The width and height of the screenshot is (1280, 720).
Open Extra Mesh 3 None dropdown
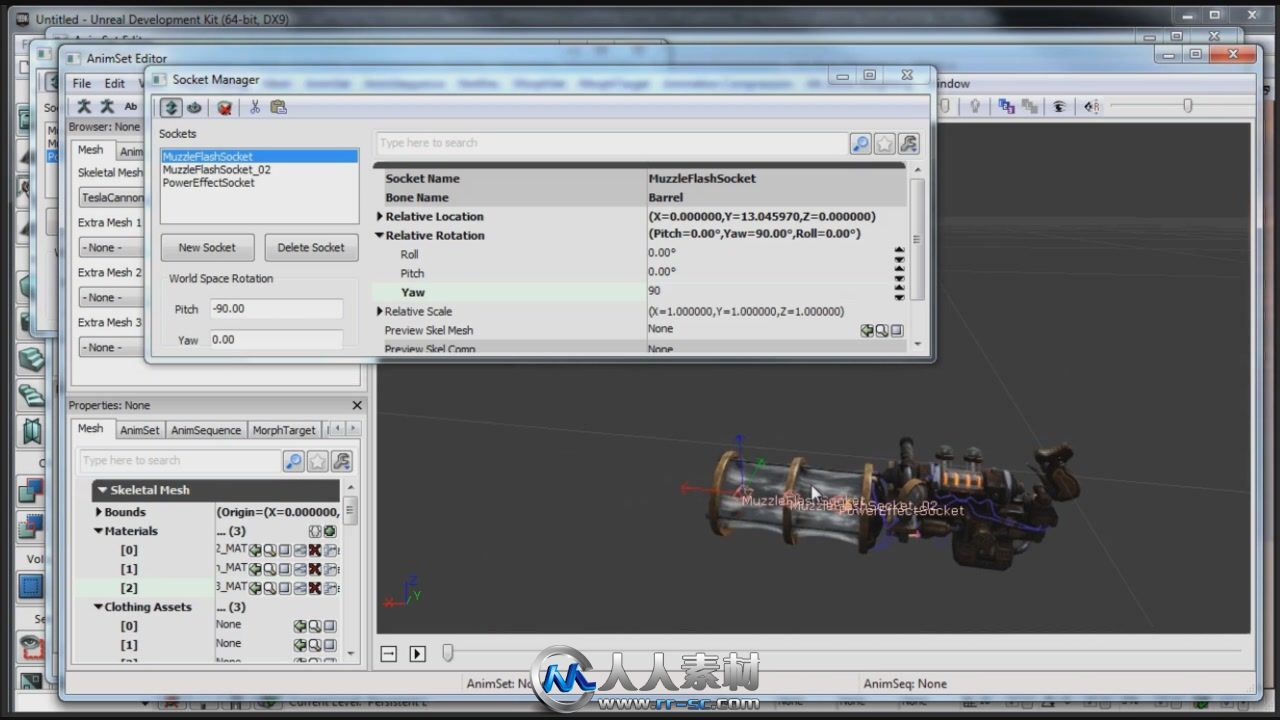(113, 347)
